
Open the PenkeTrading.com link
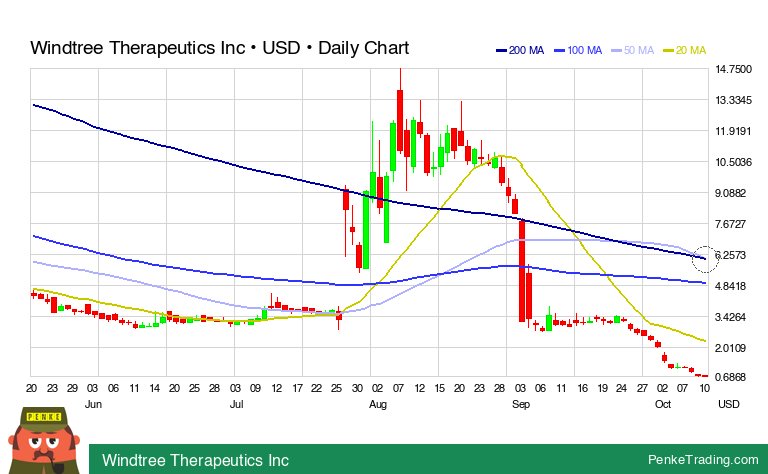pos(703,459)
